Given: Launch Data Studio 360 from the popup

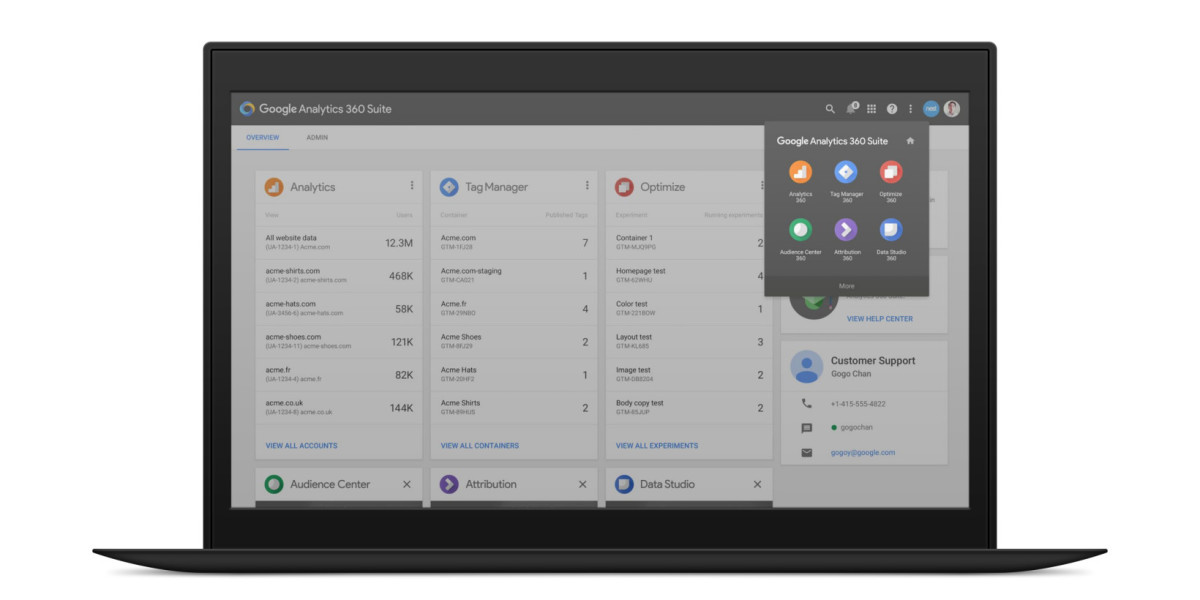Looking at the screenshot, I should [x=890, y=231].
